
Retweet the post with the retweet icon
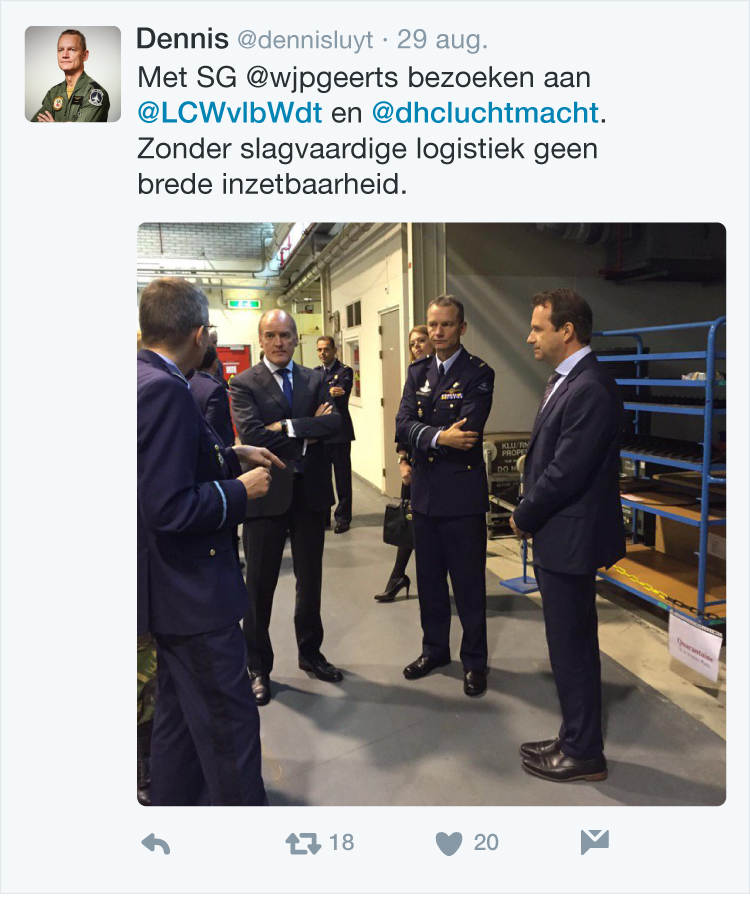(303, 844)
